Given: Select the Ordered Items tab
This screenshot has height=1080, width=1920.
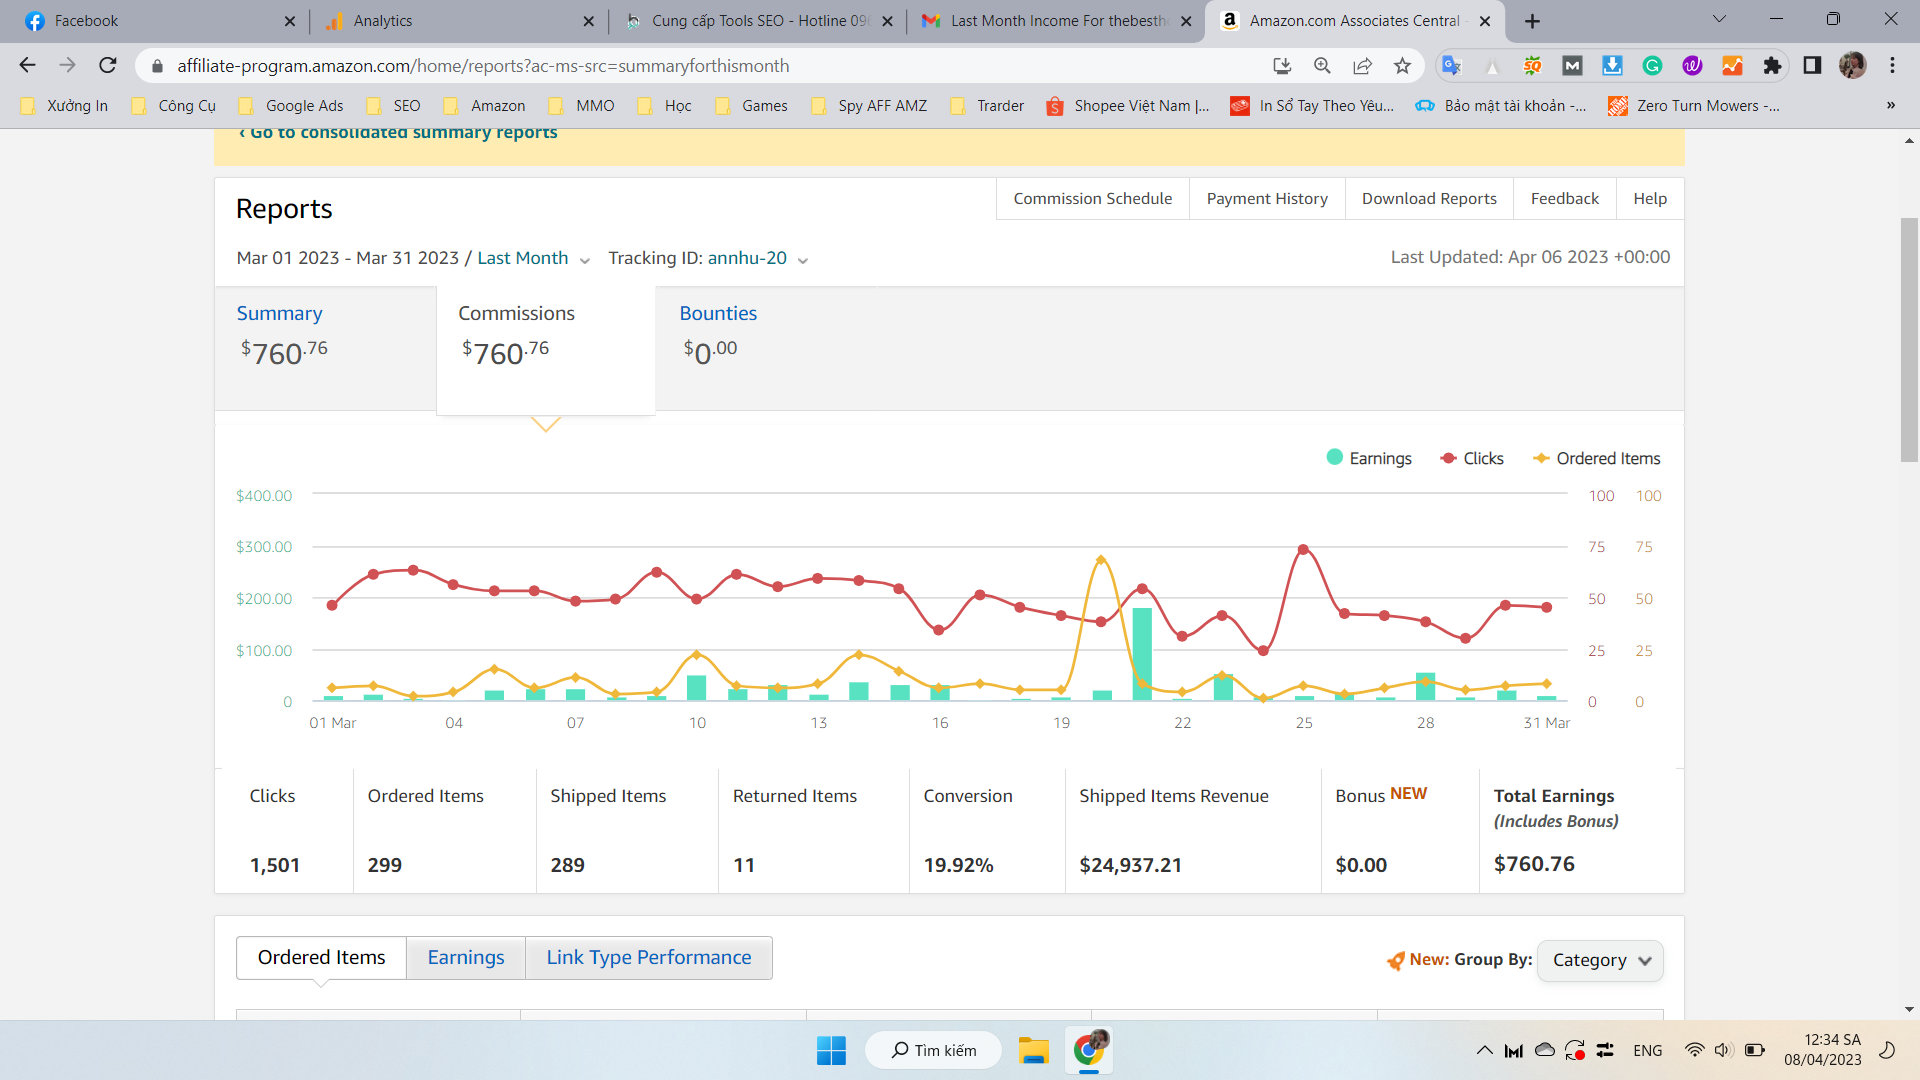Looking at the screenshot, I should click(x=321, y=957).
